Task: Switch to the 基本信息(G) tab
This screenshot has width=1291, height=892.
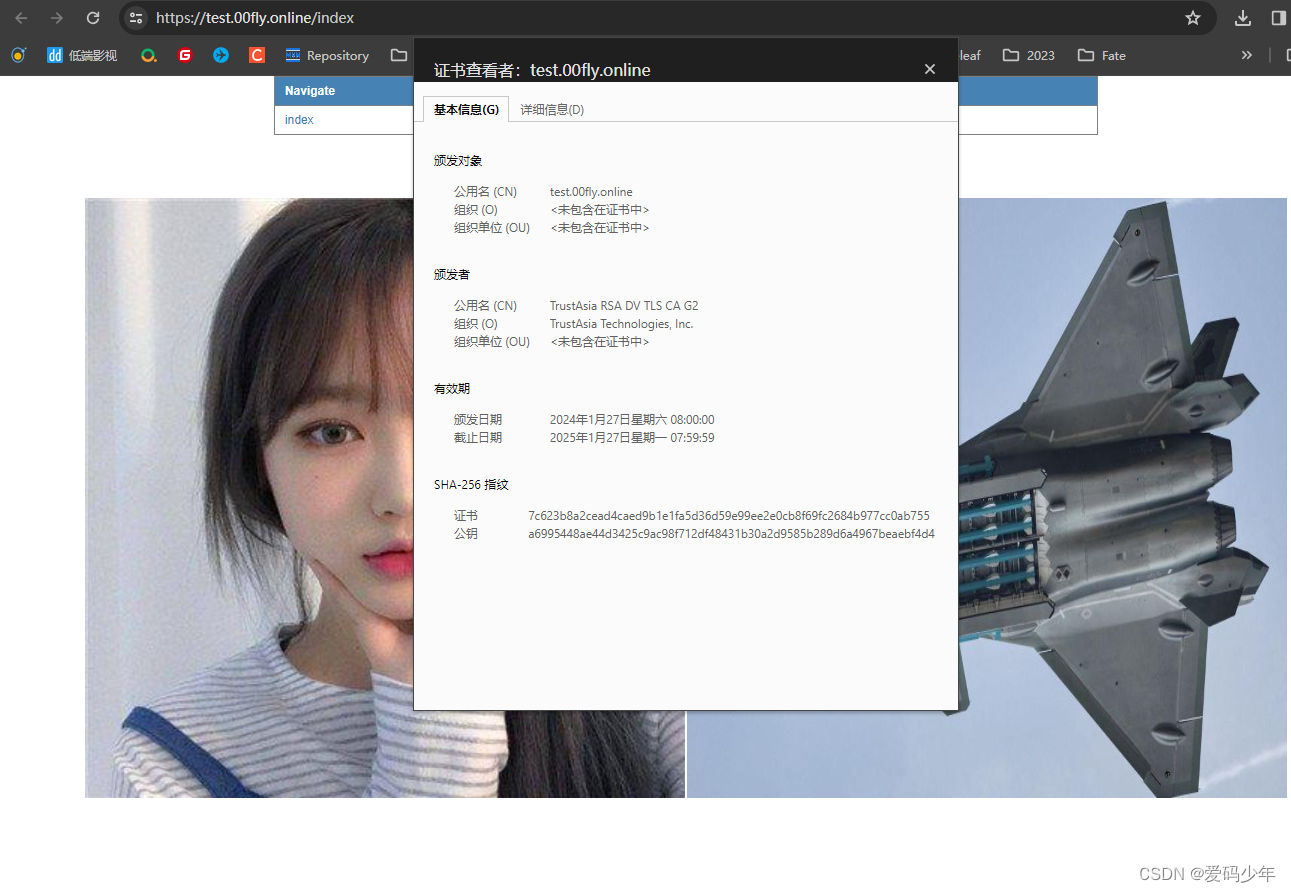Action: (x=466, y=110)
